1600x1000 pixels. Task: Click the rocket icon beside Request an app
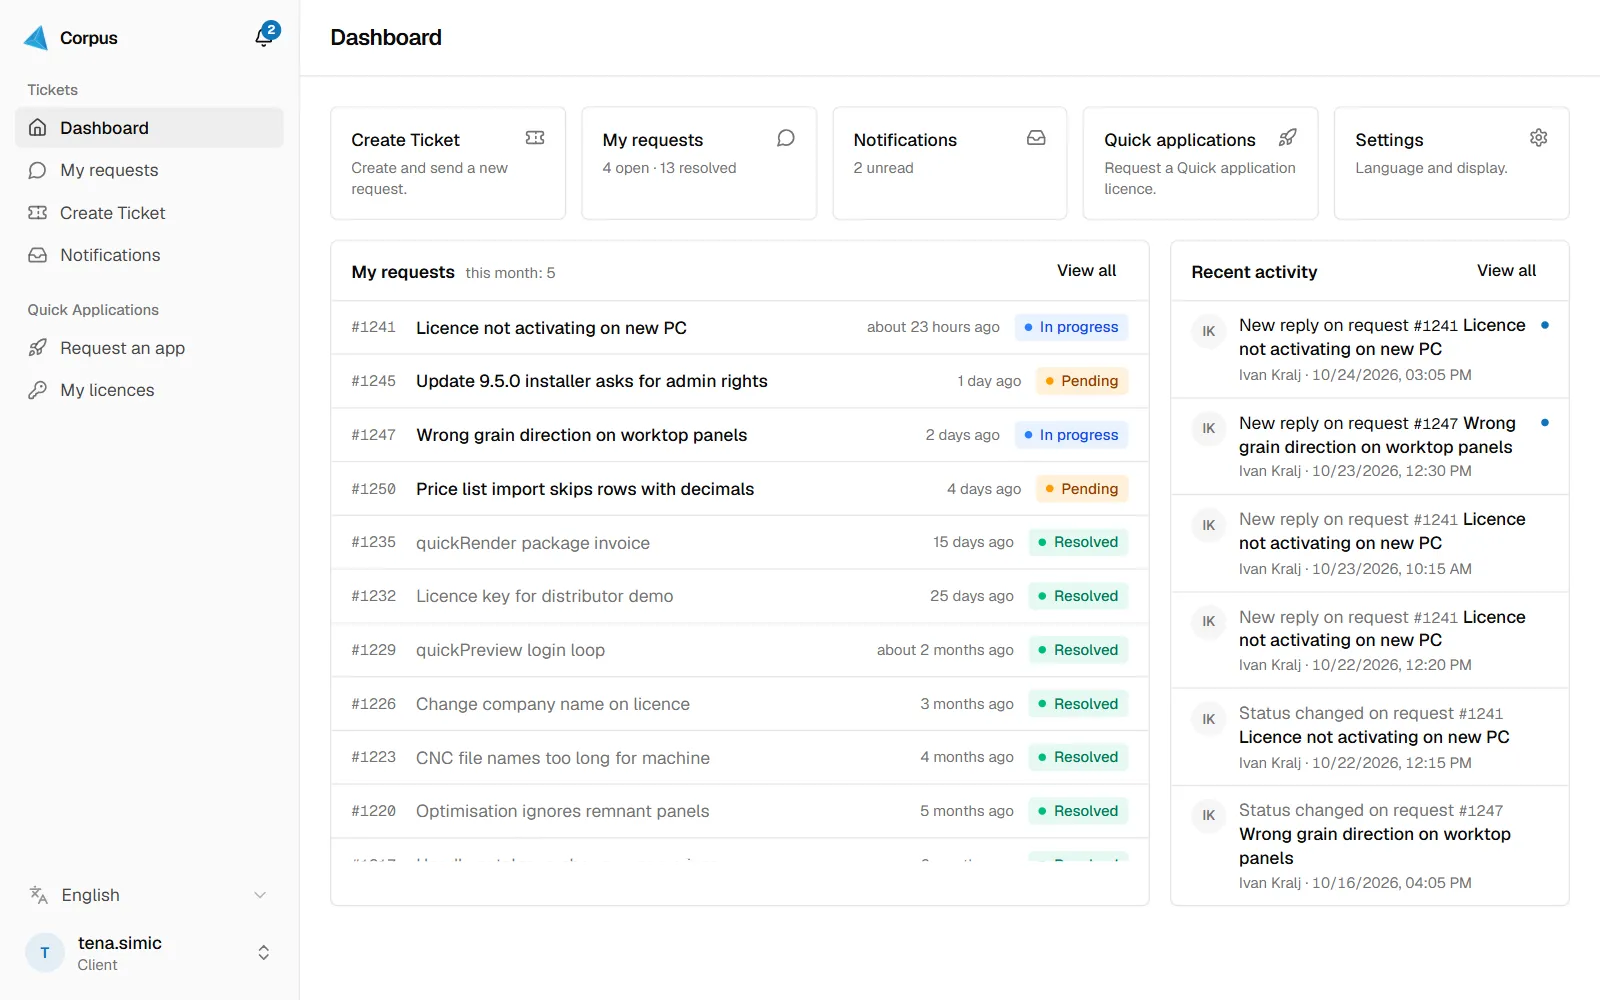point(38,348)
